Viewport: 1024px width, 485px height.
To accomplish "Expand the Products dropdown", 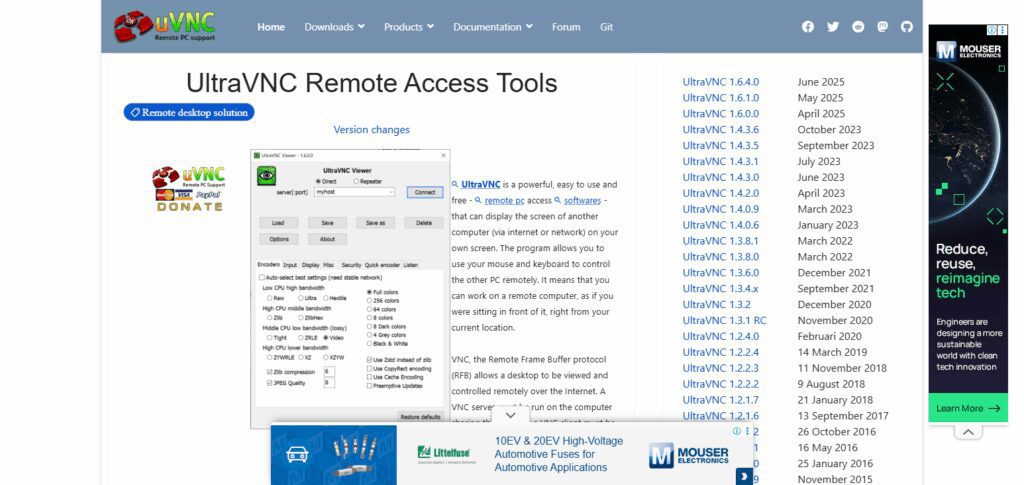I will click(409, 27).
